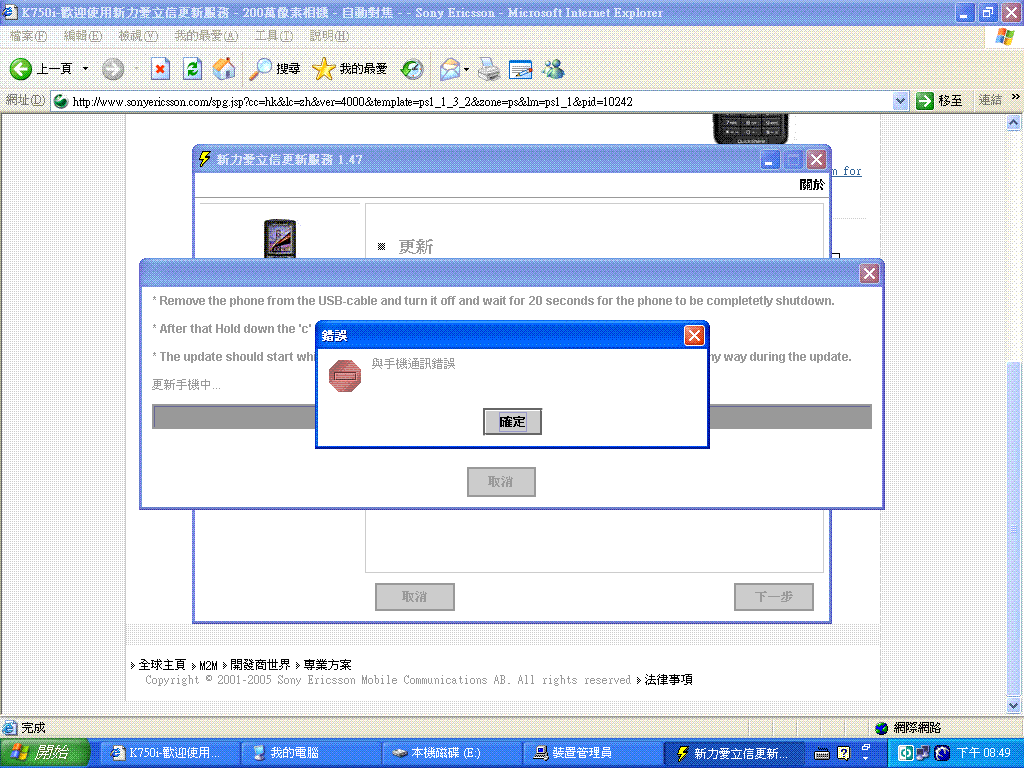
Task: Open the history pane icon
Action: tap(411, 69)
